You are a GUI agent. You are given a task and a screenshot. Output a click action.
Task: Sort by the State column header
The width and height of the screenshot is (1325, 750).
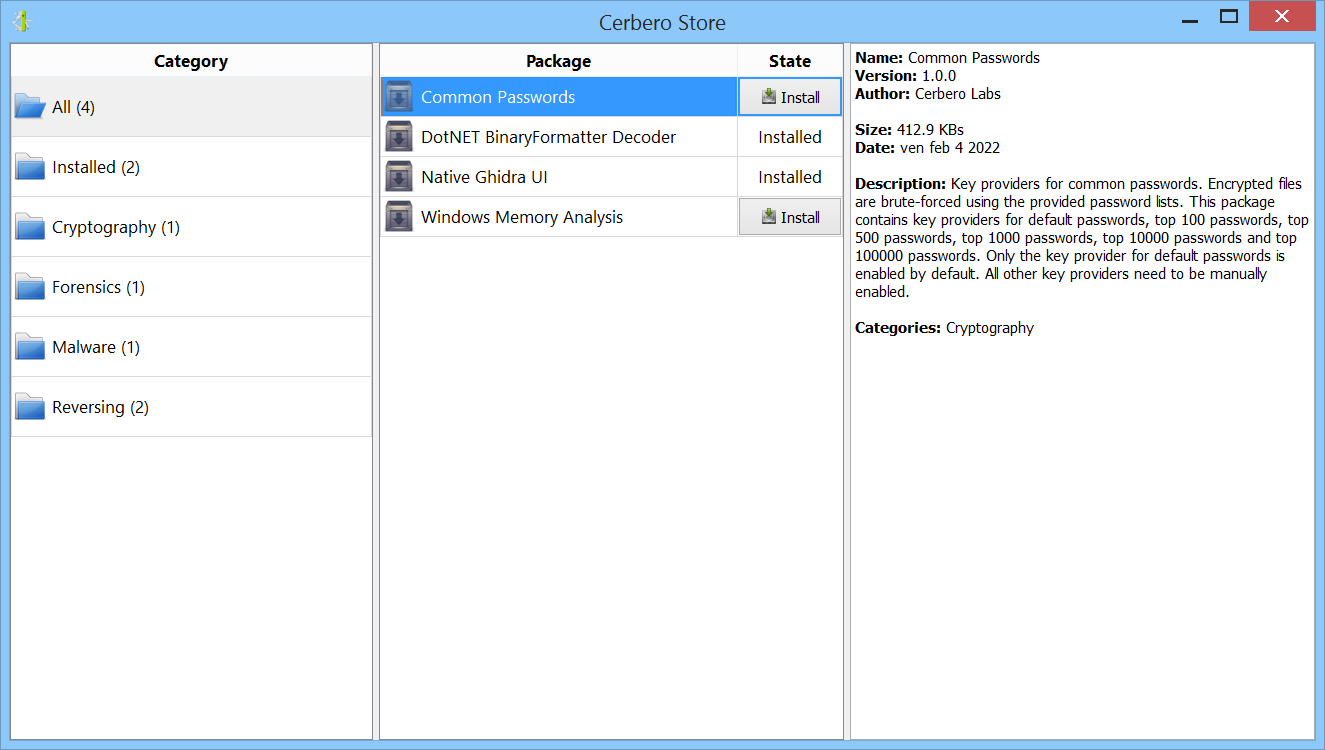point(790,61)
